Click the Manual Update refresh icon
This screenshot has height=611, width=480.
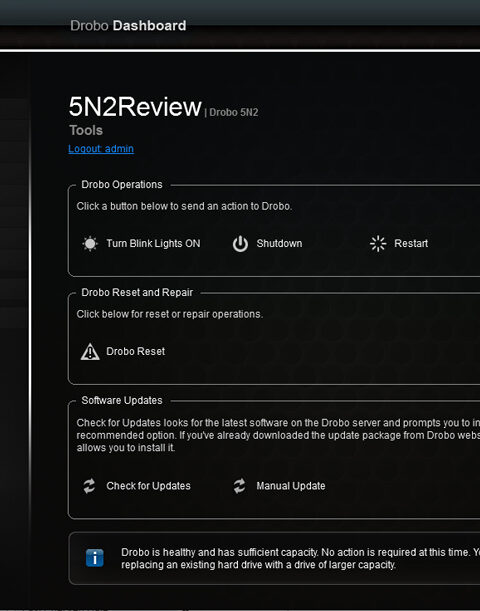239,486
